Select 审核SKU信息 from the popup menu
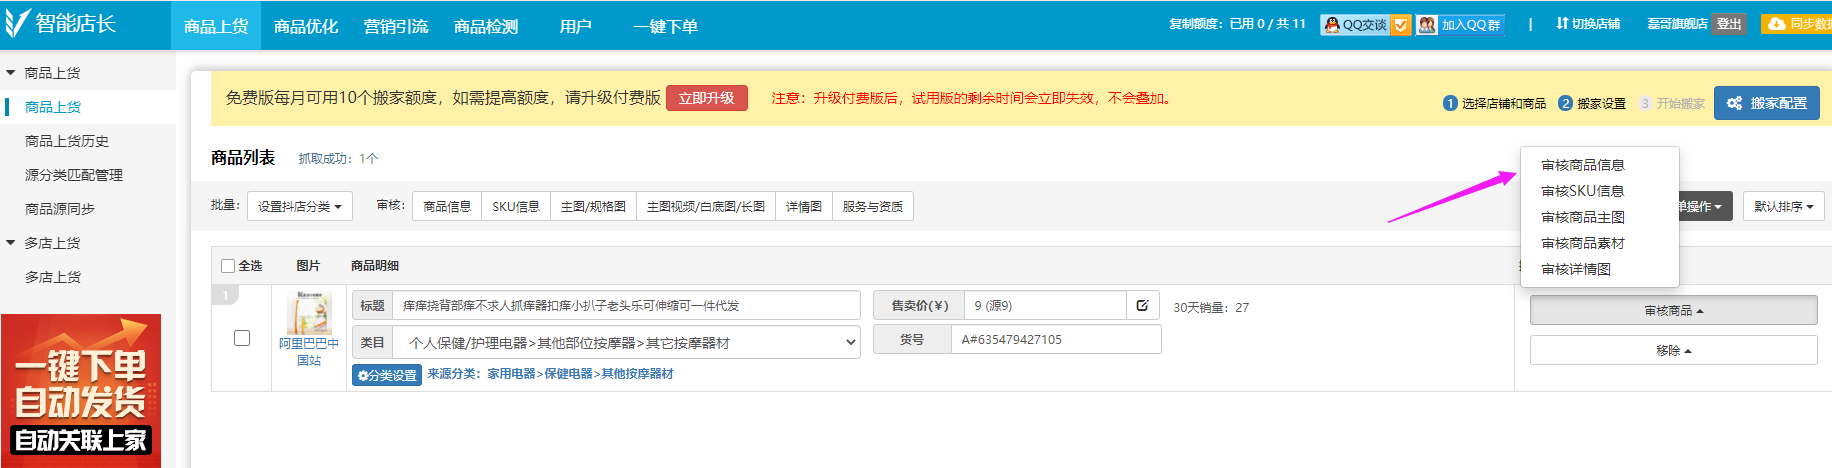The image size is (1832, 468). pyautogui.click(x=1582, y=191)
